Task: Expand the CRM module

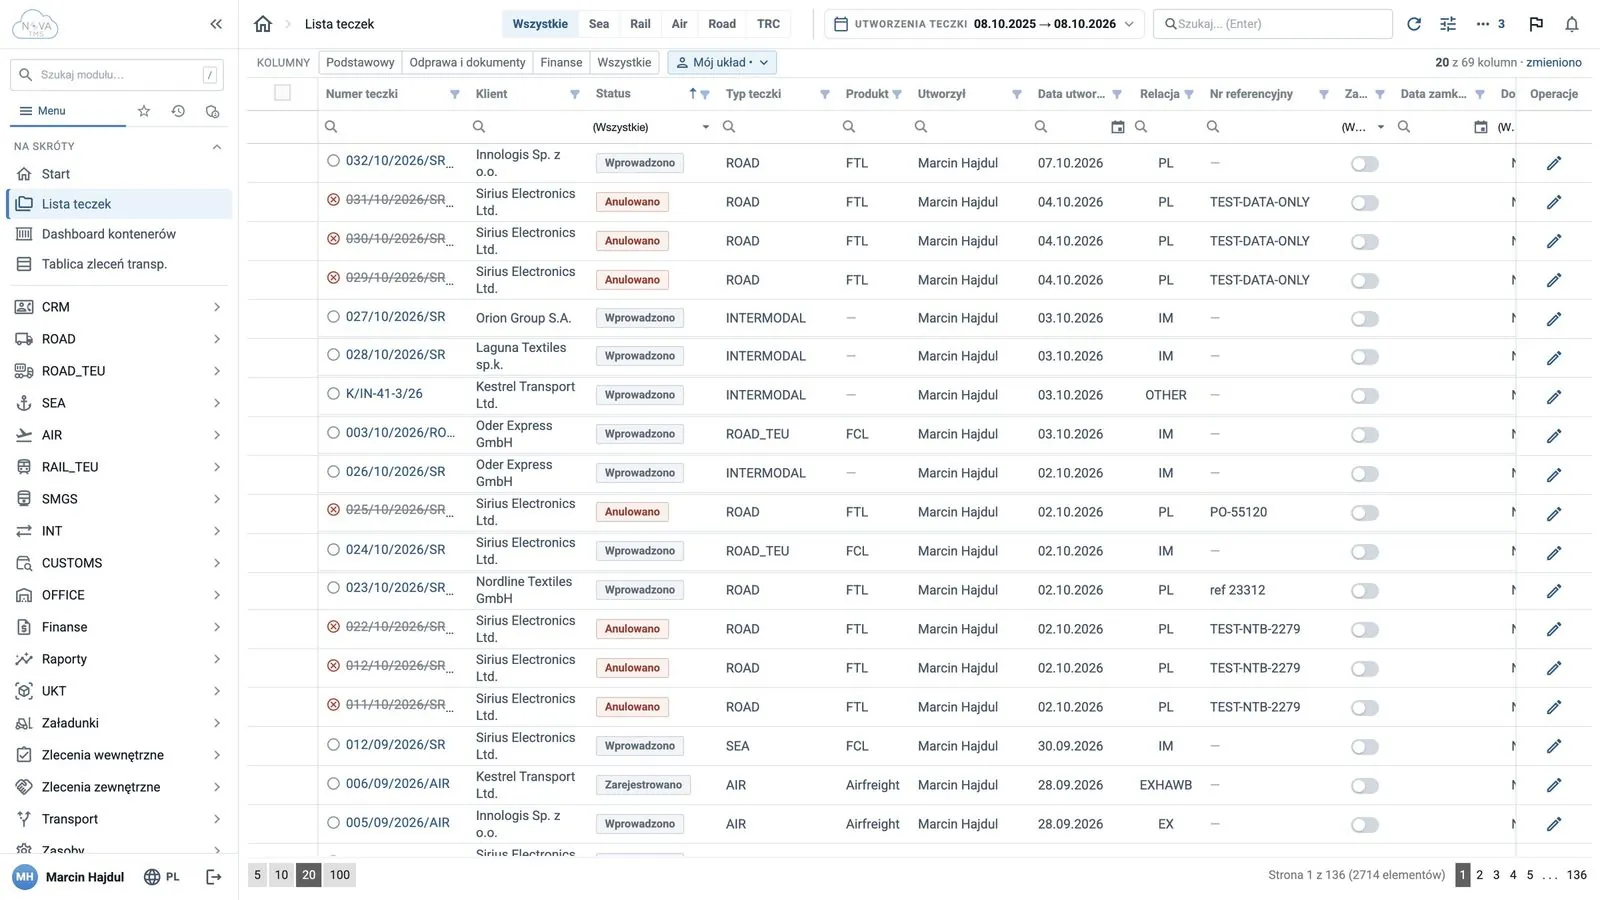Action: 119,307
